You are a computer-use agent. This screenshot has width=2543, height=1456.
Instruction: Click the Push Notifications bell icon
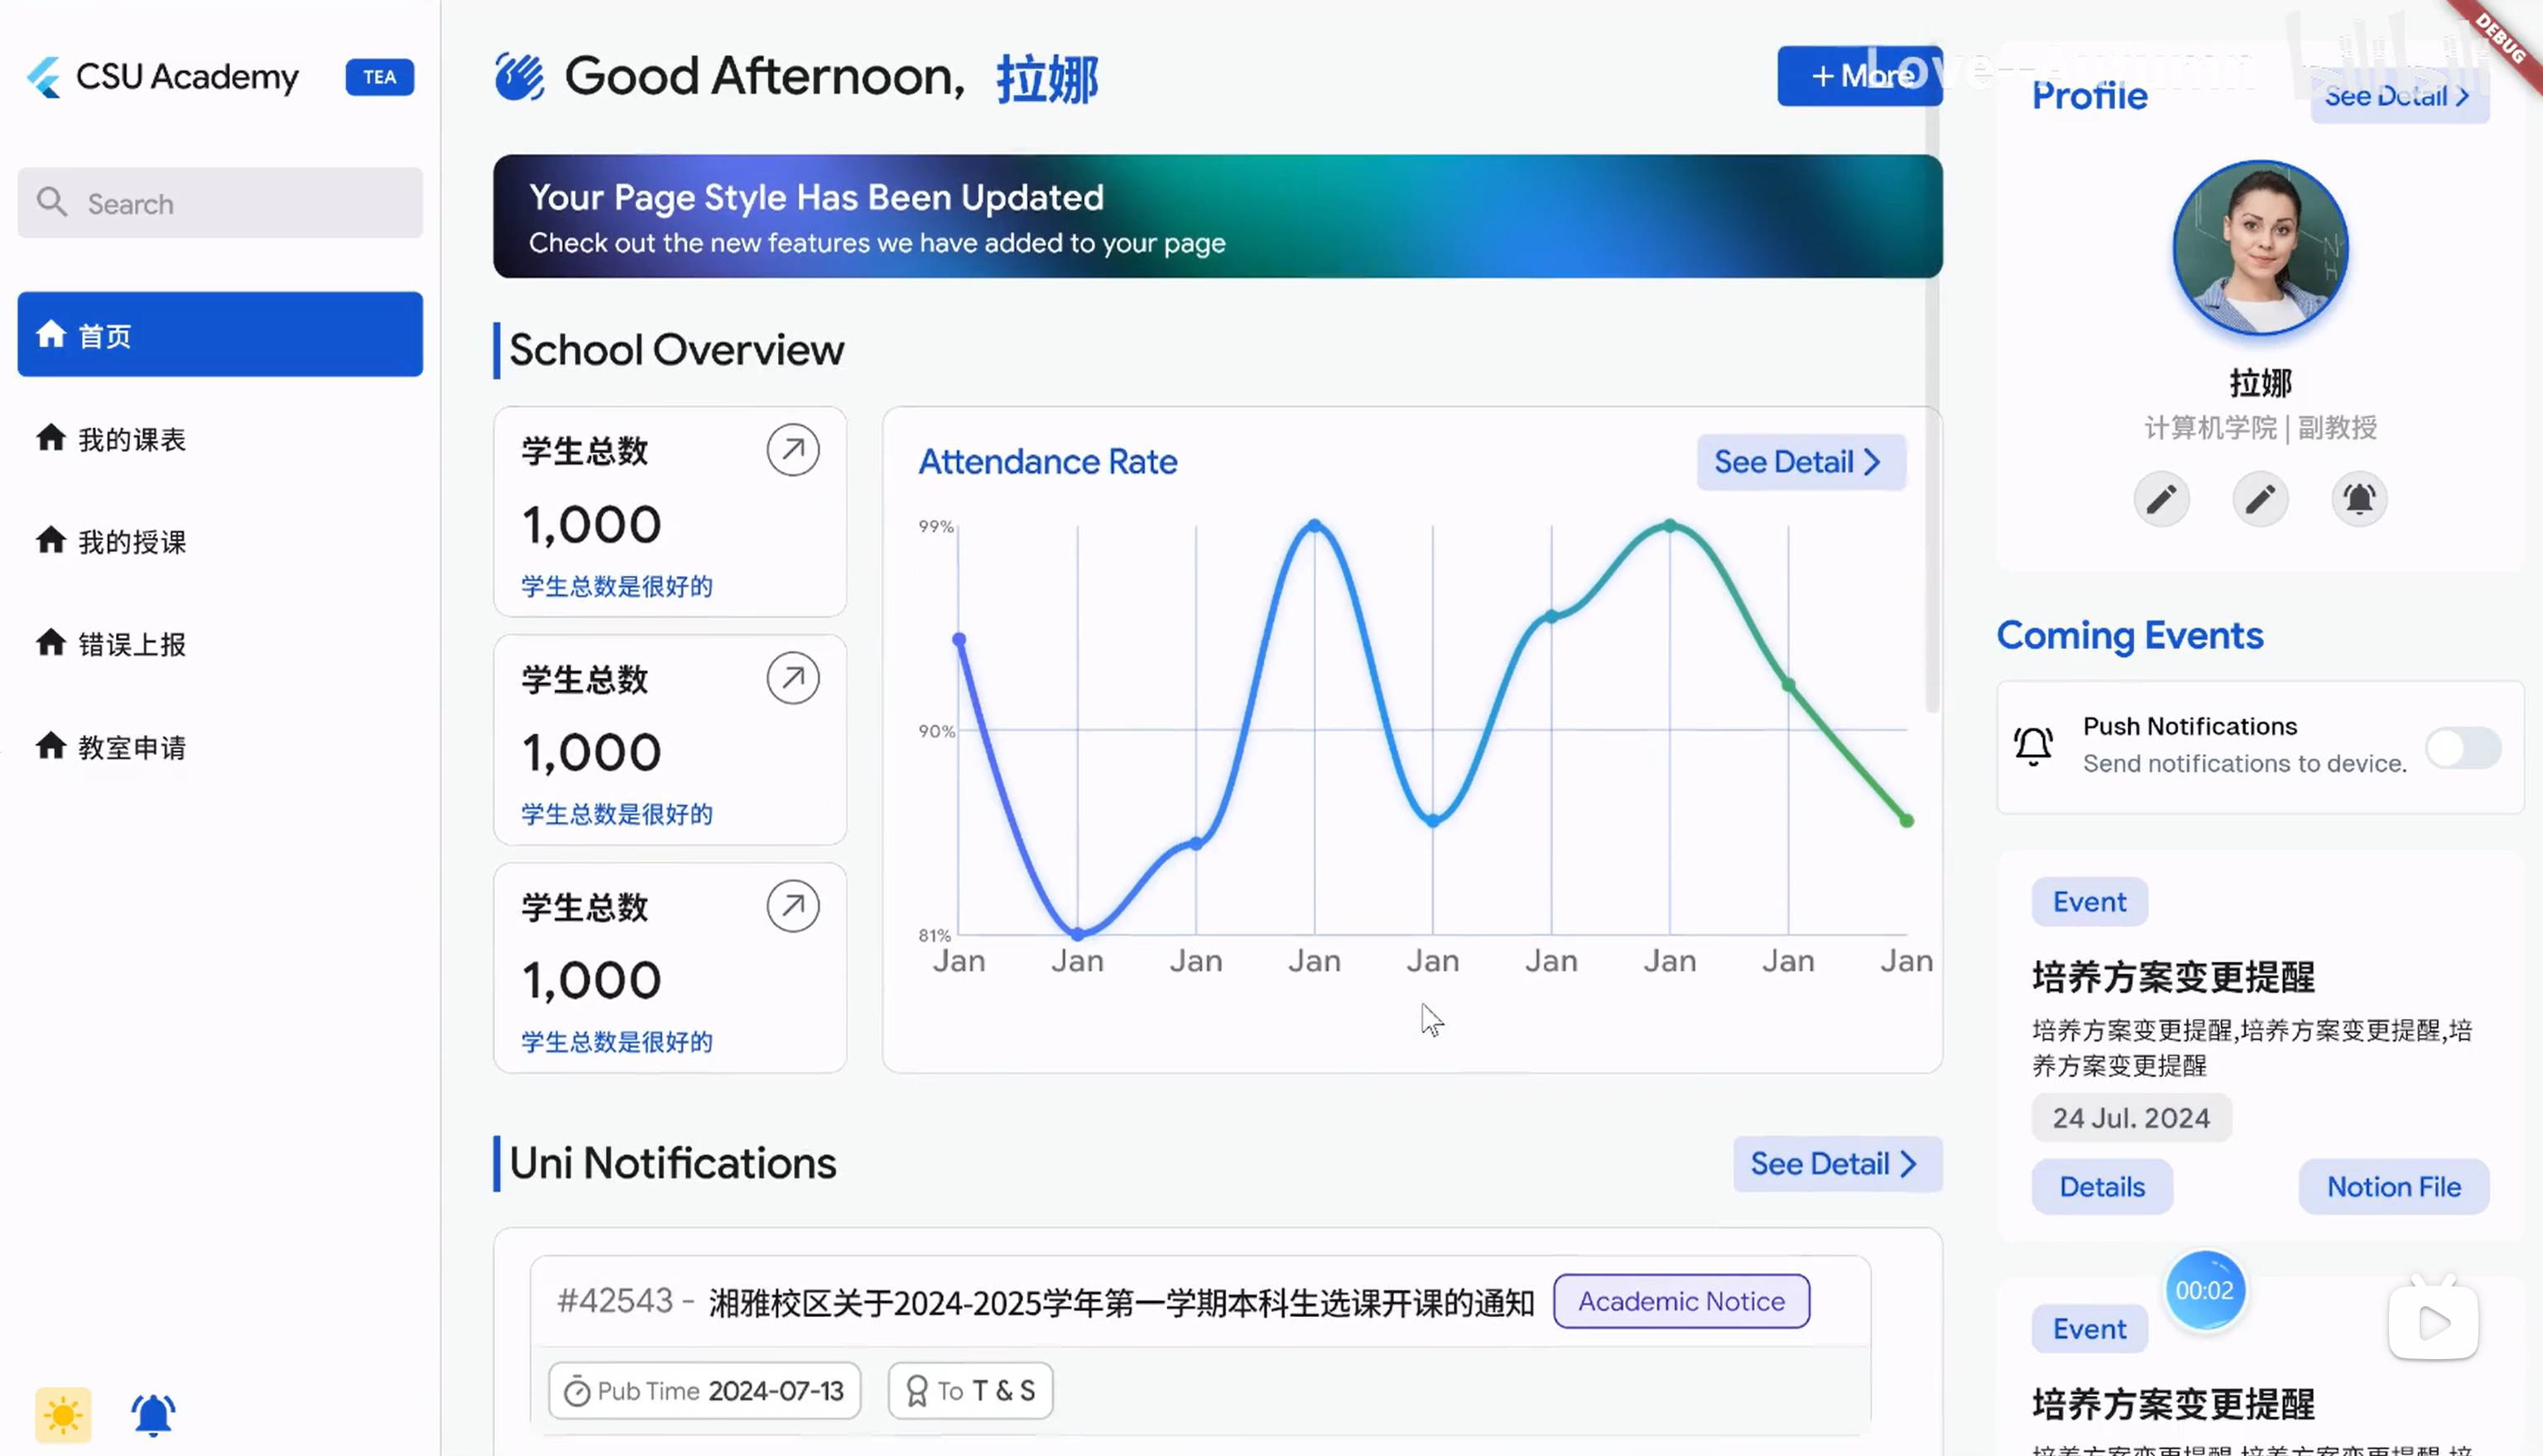point(2033,746)
